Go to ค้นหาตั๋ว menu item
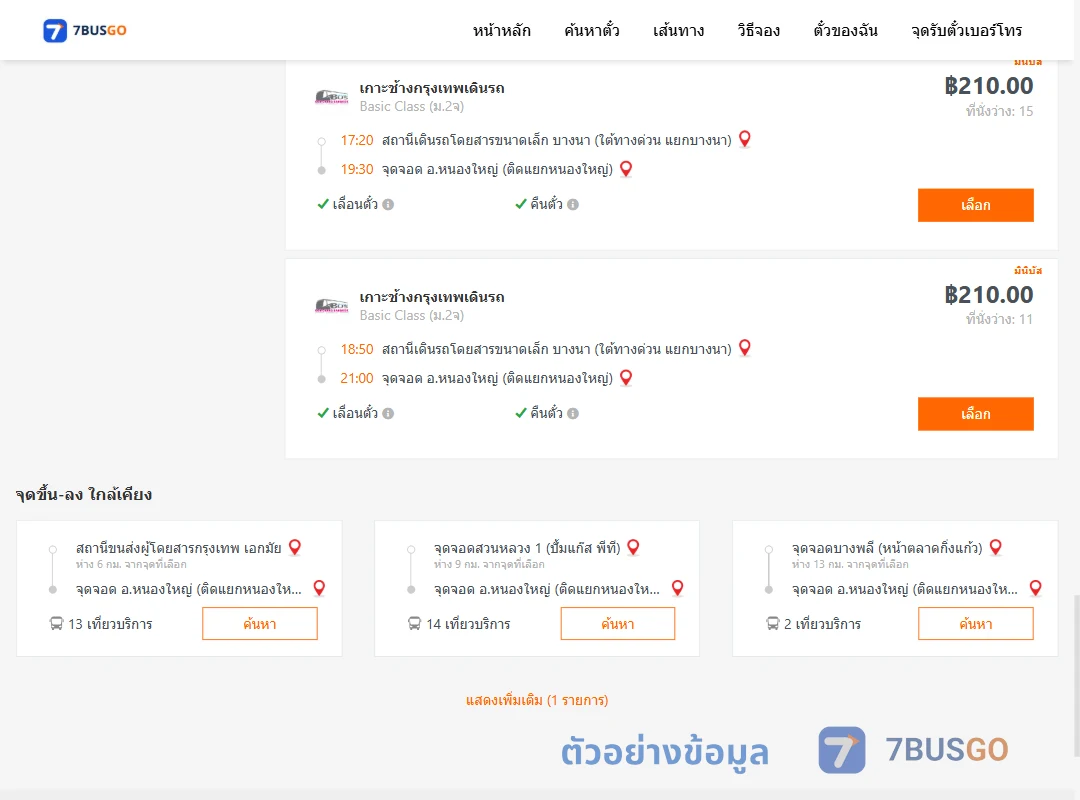This screenshot has width=1080, height=800. tap(592, 30)
